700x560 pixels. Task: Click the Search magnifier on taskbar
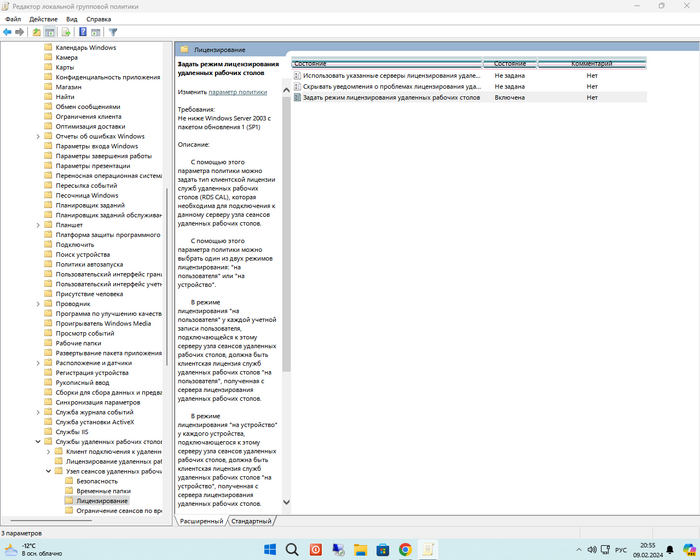(292, 549)
